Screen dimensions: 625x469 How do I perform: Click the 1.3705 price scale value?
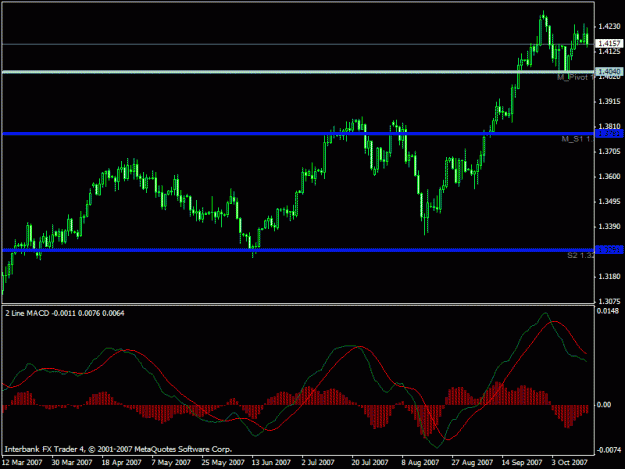609,151
